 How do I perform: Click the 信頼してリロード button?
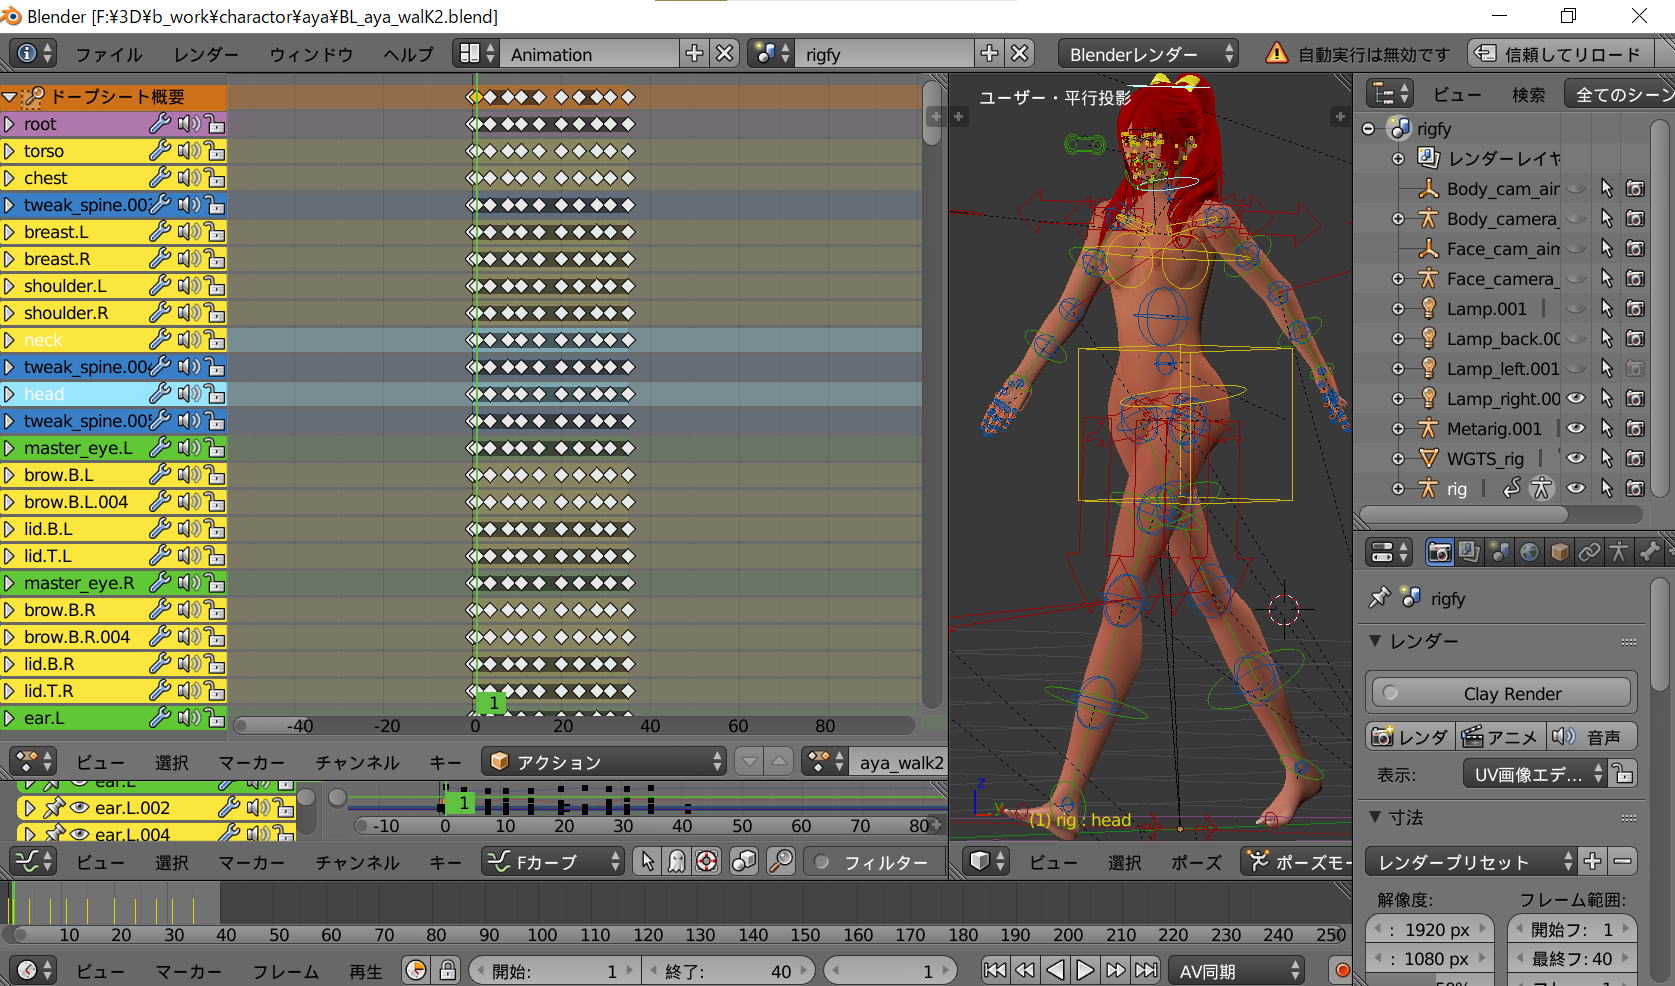tap(1559, 54)
